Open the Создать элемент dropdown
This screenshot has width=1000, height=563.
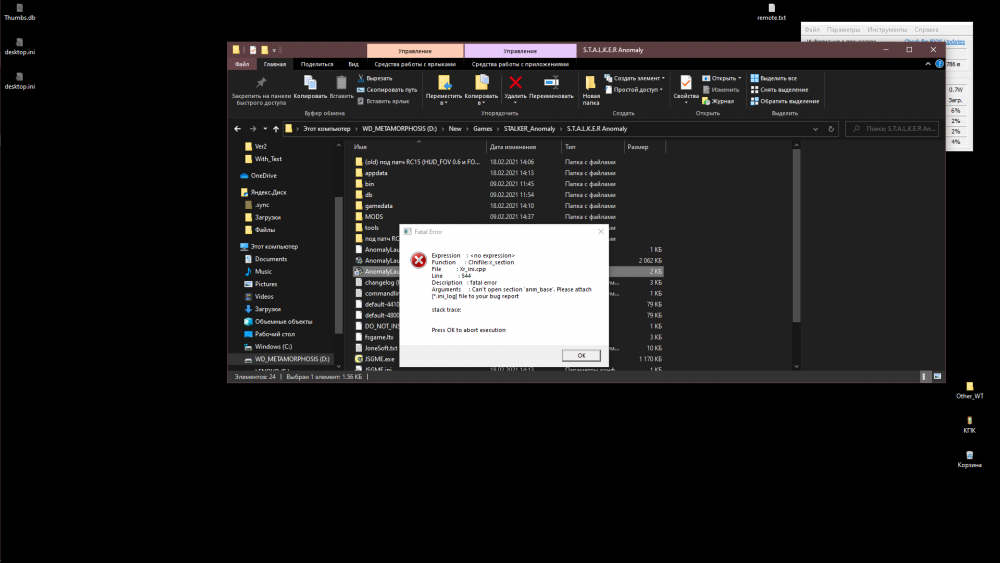635,78
